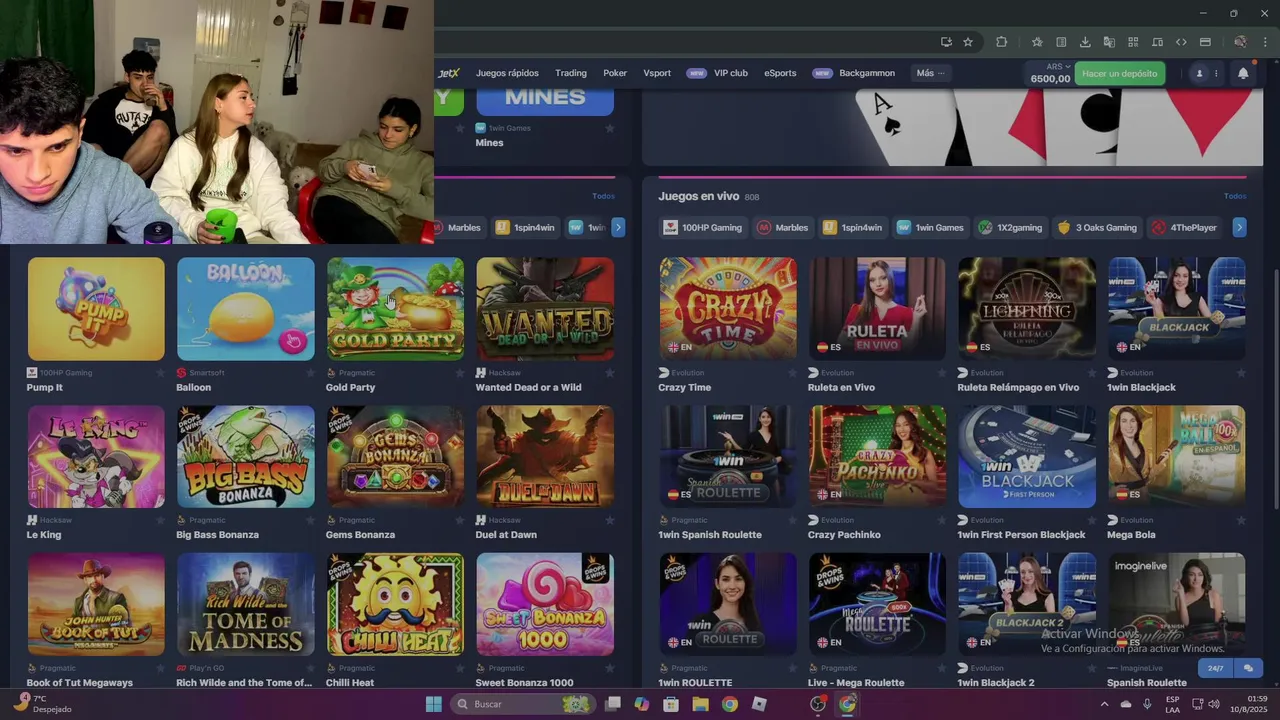Open the Chrome three-dot menu
Image resolution: width=1280 pixels, height=720 pixels.
tap(1263, 42)
